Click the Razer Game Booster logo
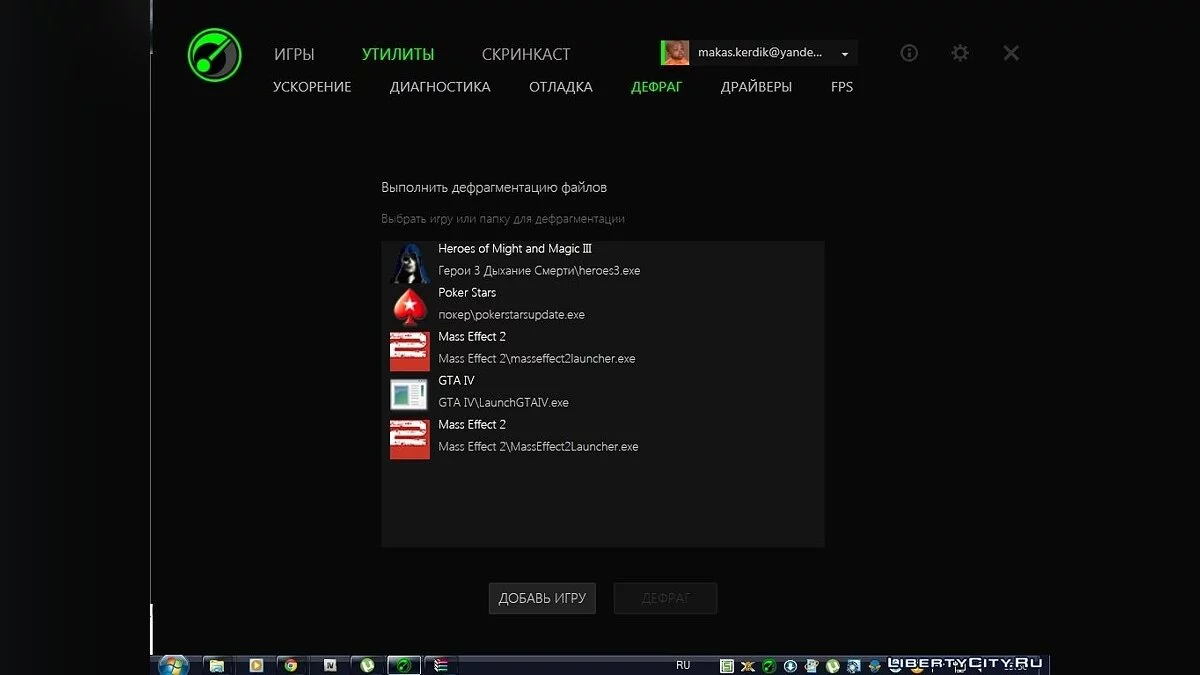Image resolution: width=1200 pixels, height=675 pixels. [213, 54]
